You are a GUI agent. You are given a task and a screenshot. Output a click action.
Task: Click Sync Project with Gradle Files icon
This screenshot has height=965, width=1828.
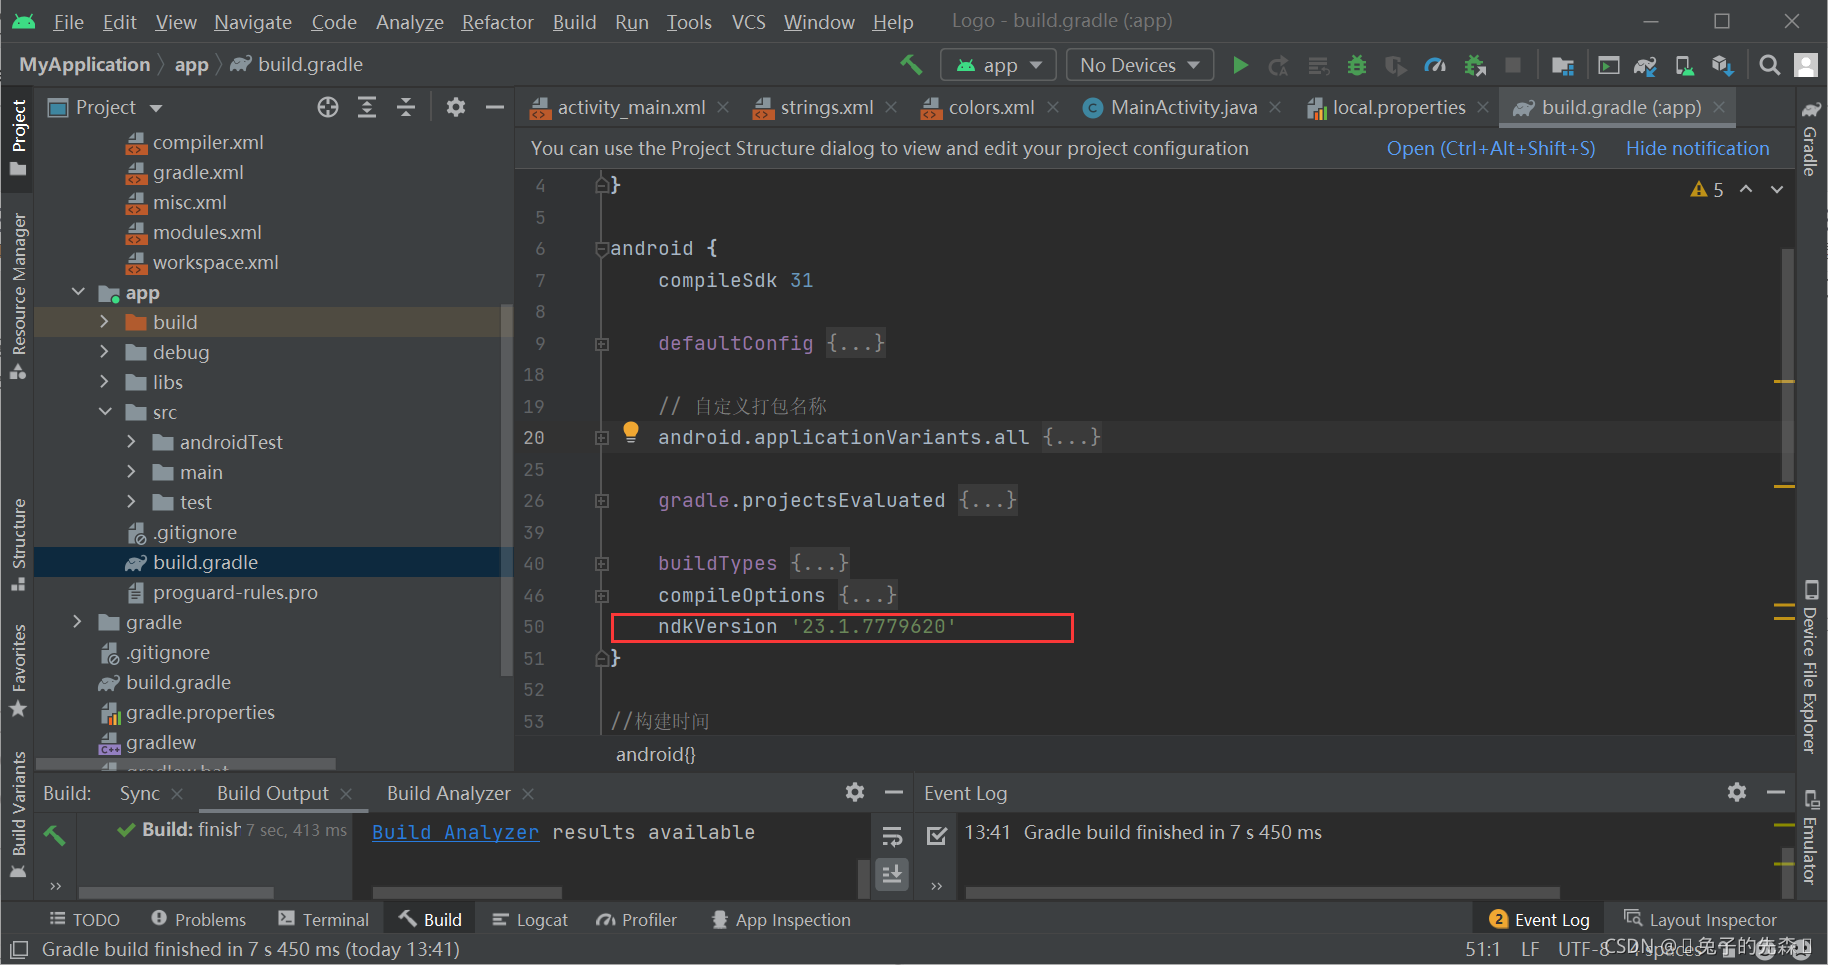point(1645,65)
